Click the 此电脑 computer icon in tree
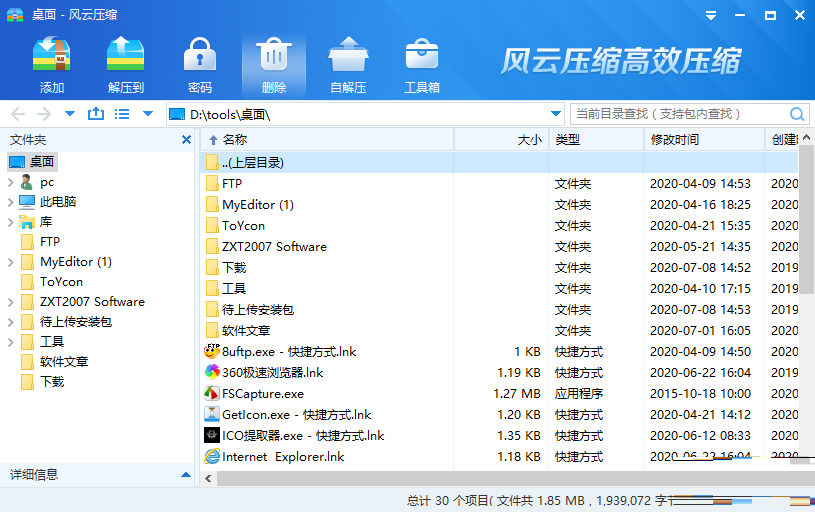 point(27,202)
